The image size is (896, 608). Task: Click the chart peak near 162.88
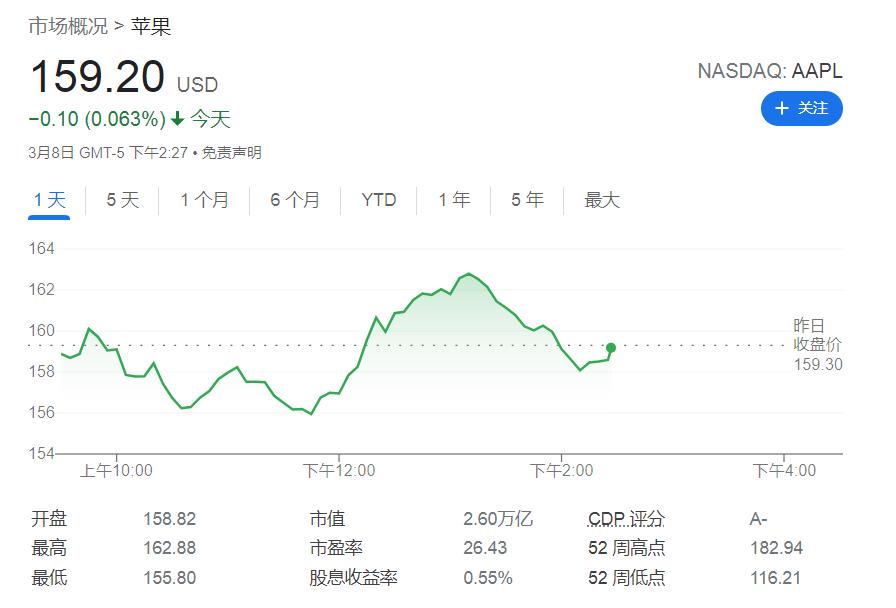tap(468, 274)
